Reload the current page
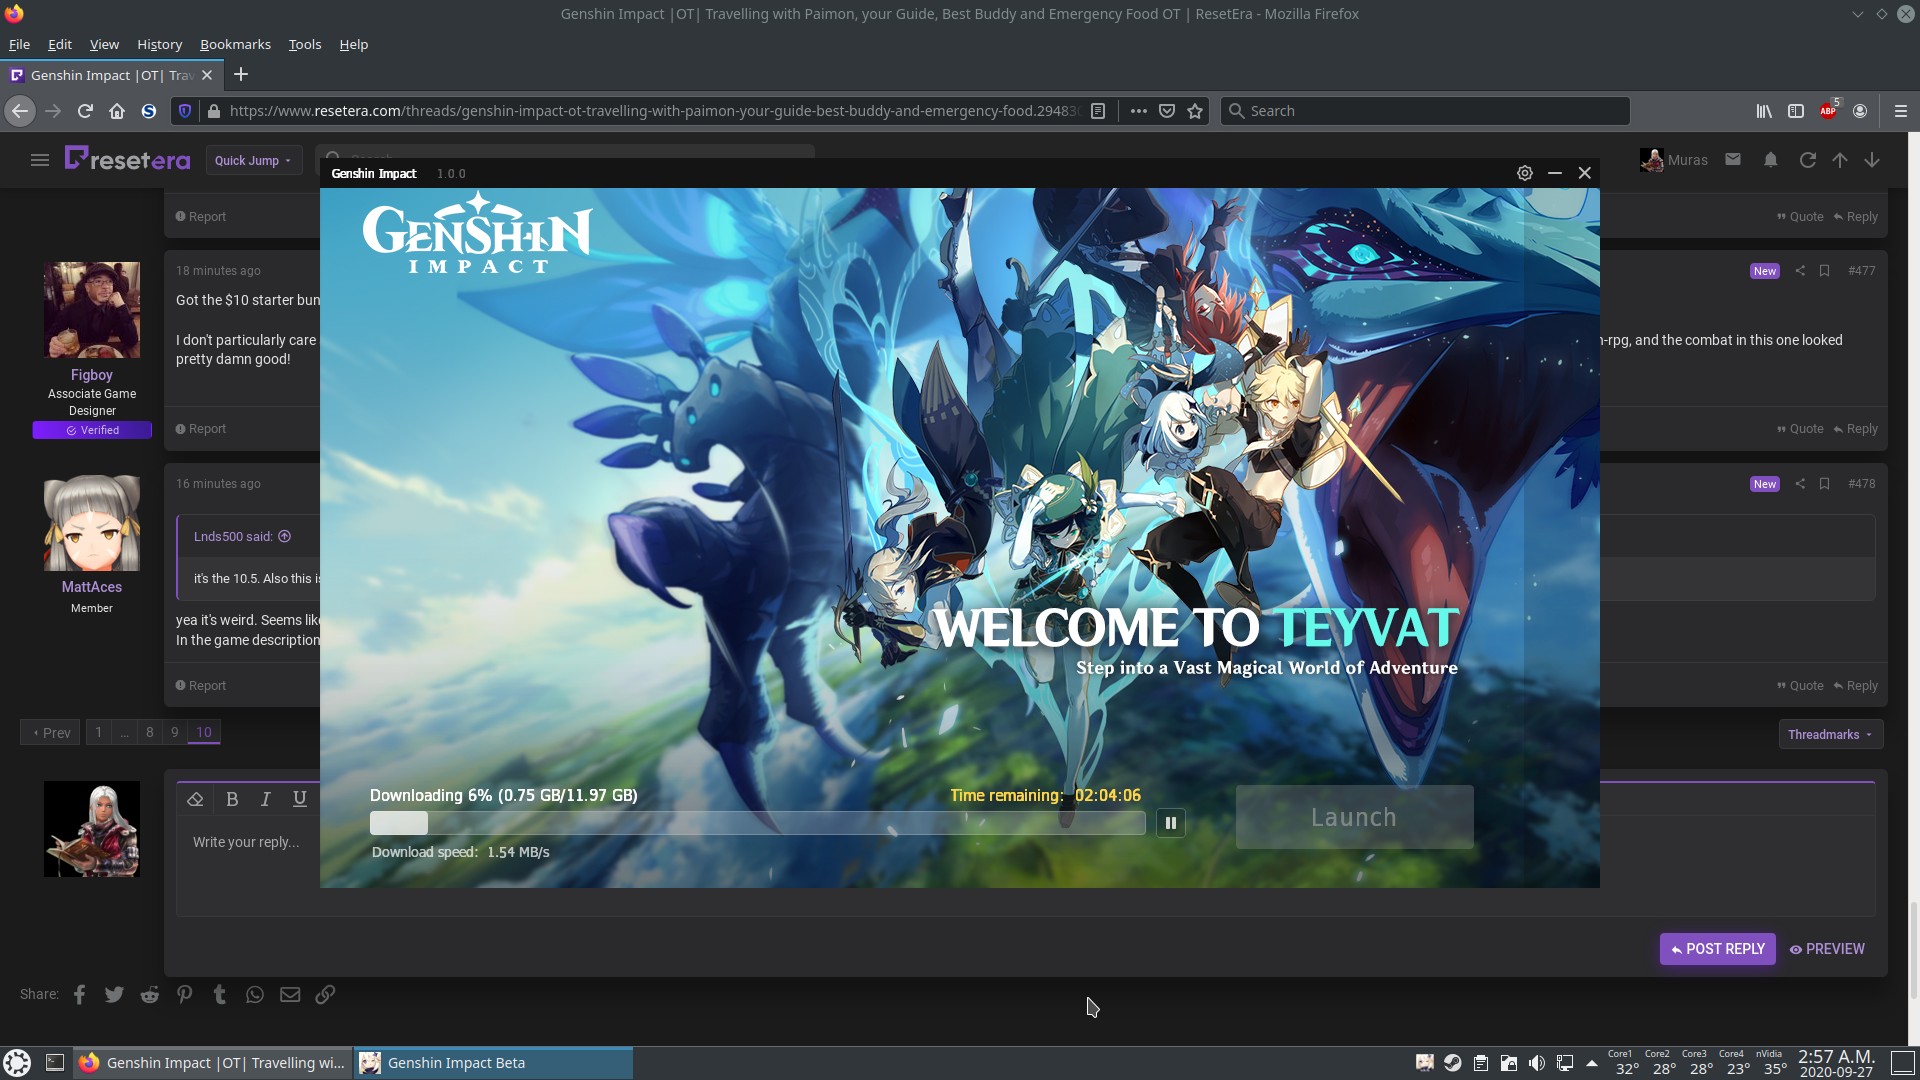This screenshot has width=1920, height=1080. coord(85,111)
